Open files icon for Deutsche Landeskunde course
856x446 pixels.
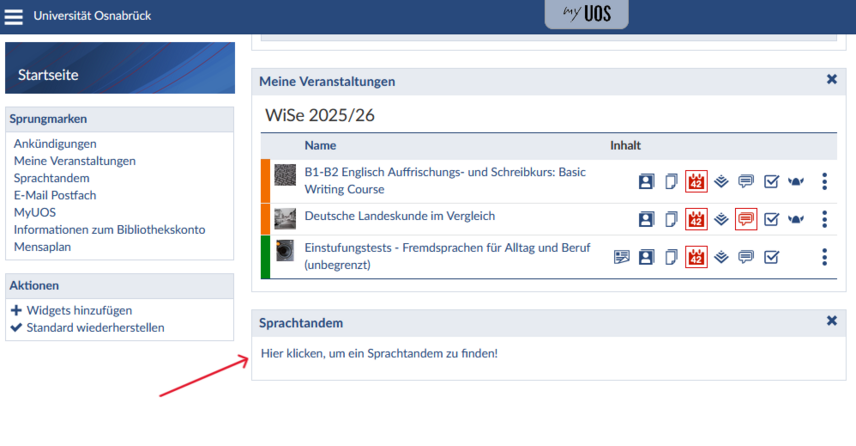pos(671,219)
